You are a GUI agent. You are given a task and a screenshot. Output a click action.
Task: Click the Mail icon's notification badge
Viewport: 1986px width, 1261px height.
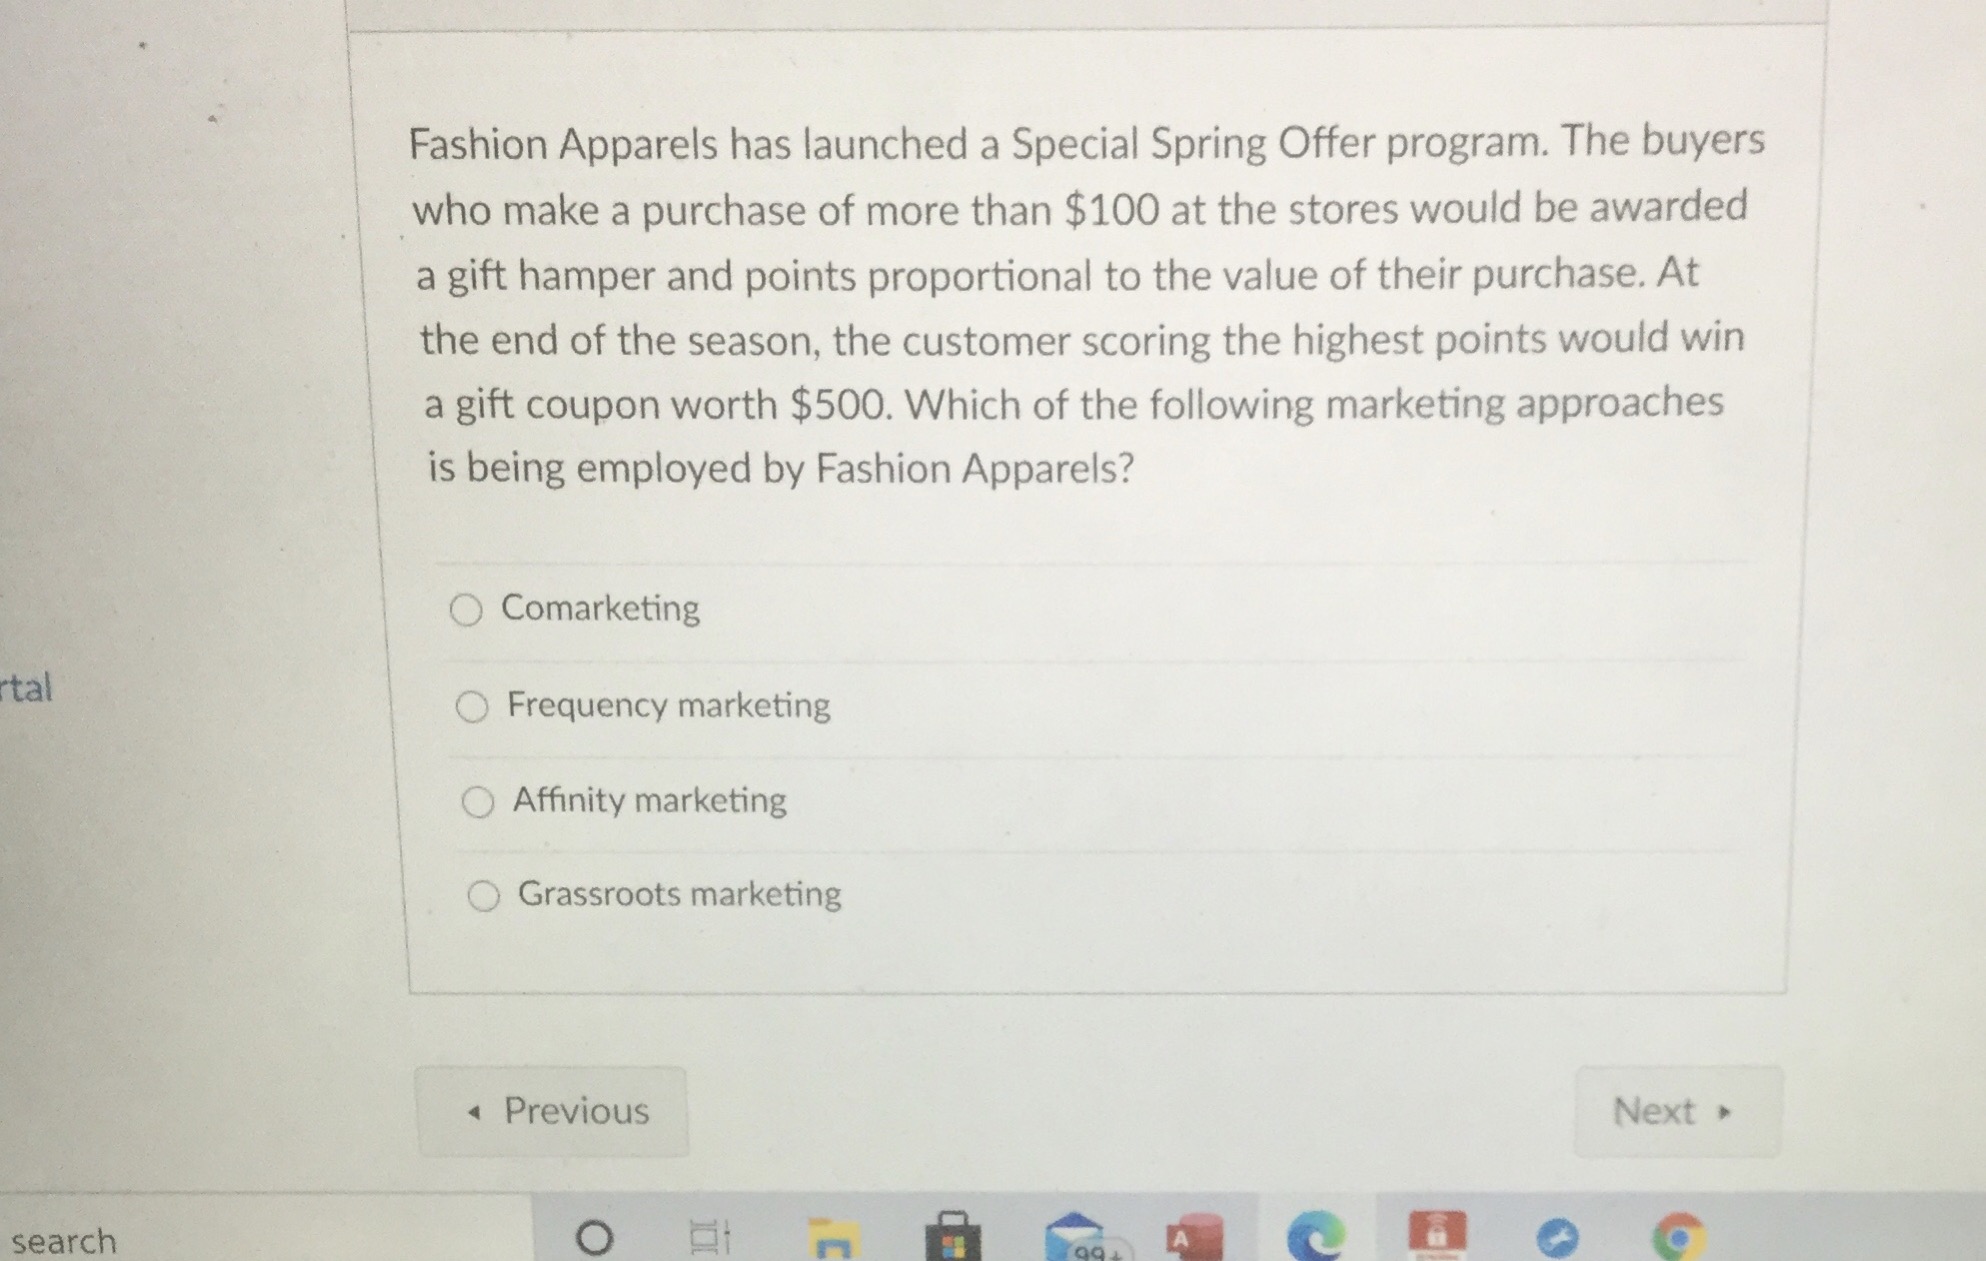tap(1098, 1254)
